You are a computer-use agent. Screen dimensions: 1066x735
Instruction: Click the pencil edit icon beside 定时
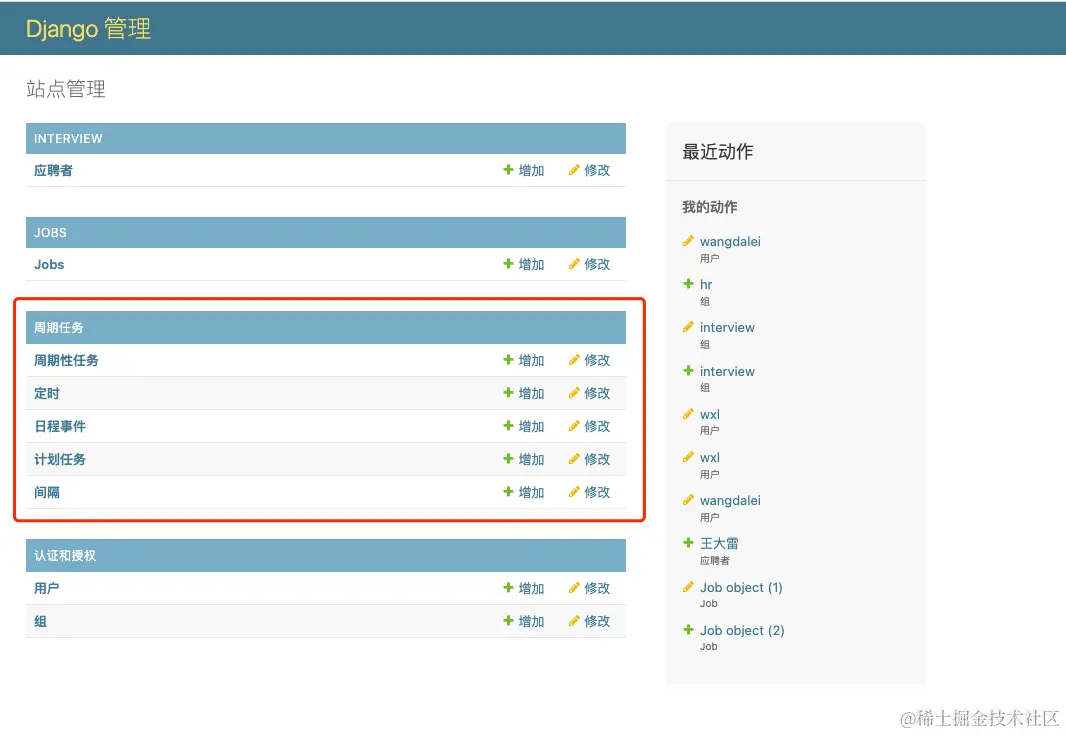pos(577,393)
